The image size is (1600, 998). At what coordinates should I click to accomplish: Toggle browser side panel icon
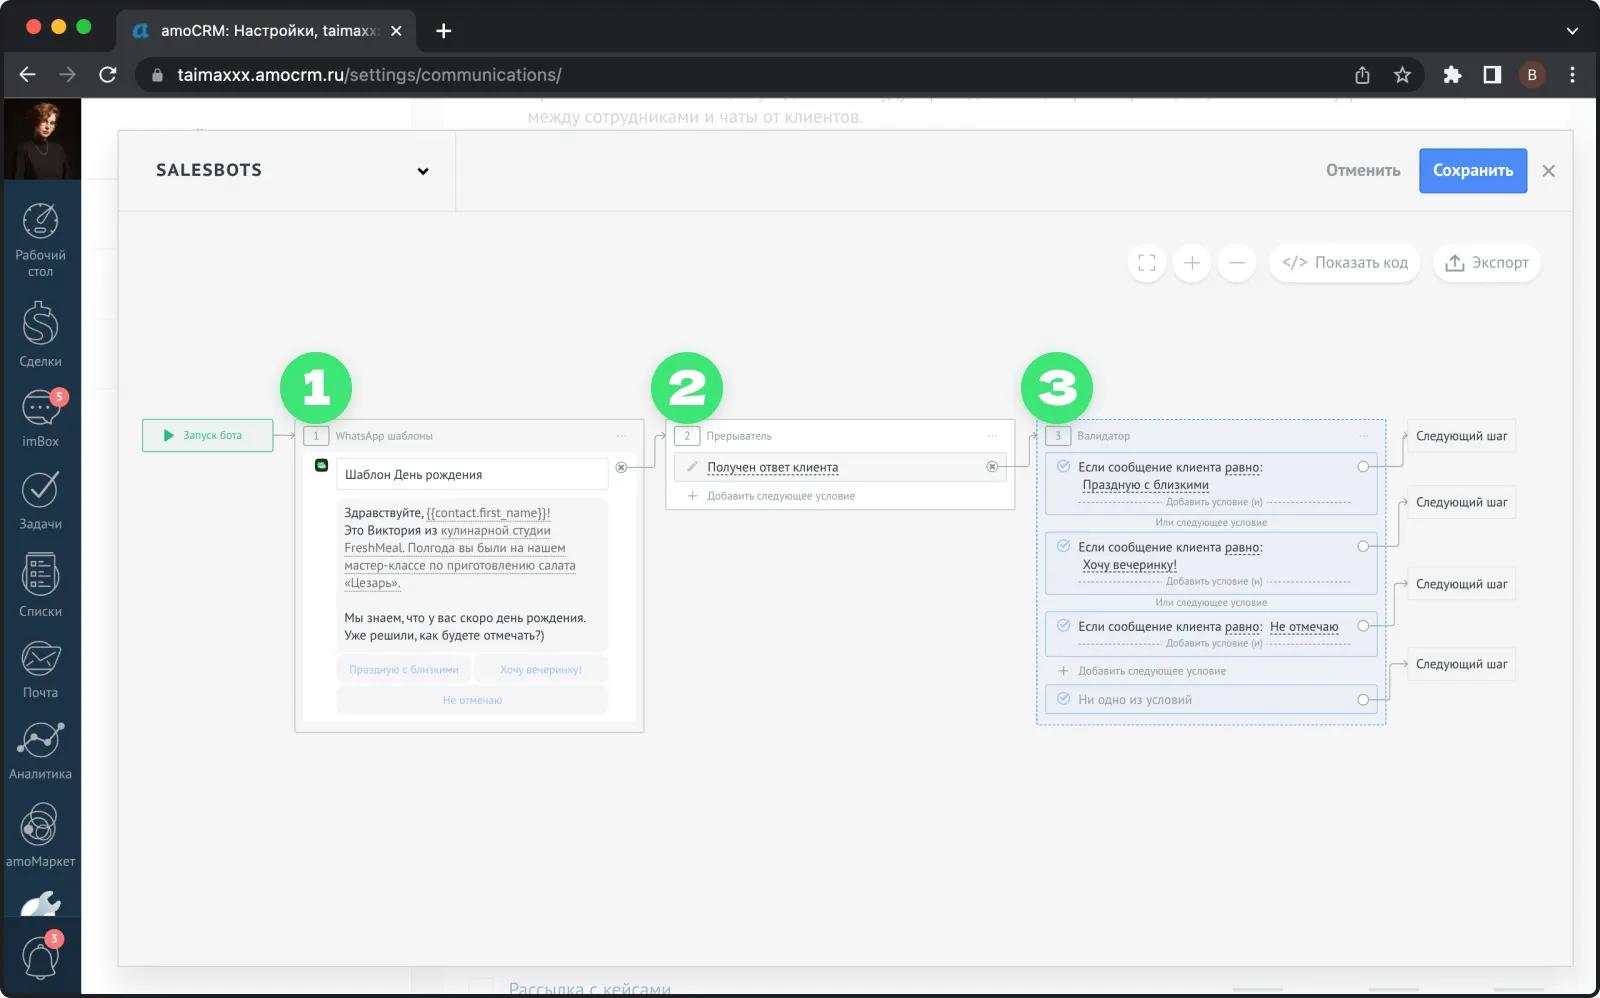pos(1492,75)
